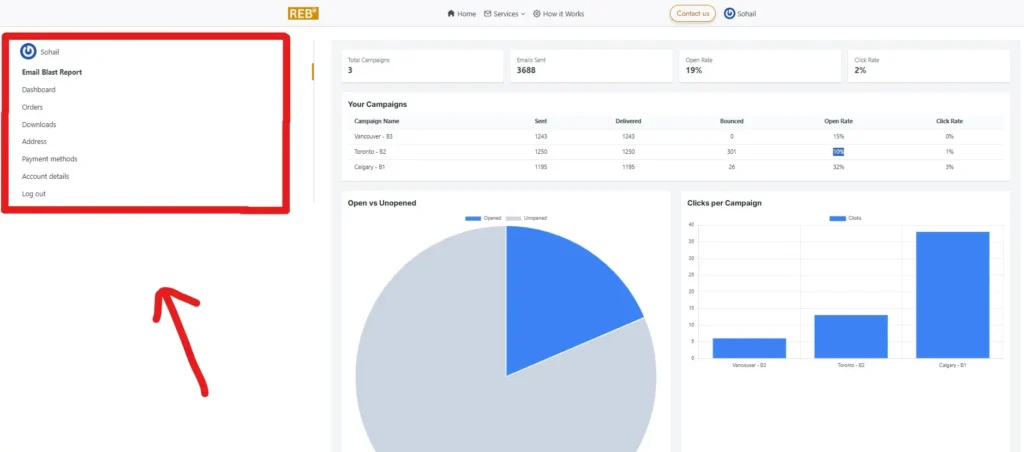Go to Orders in the sidebar

click(33, 107)
